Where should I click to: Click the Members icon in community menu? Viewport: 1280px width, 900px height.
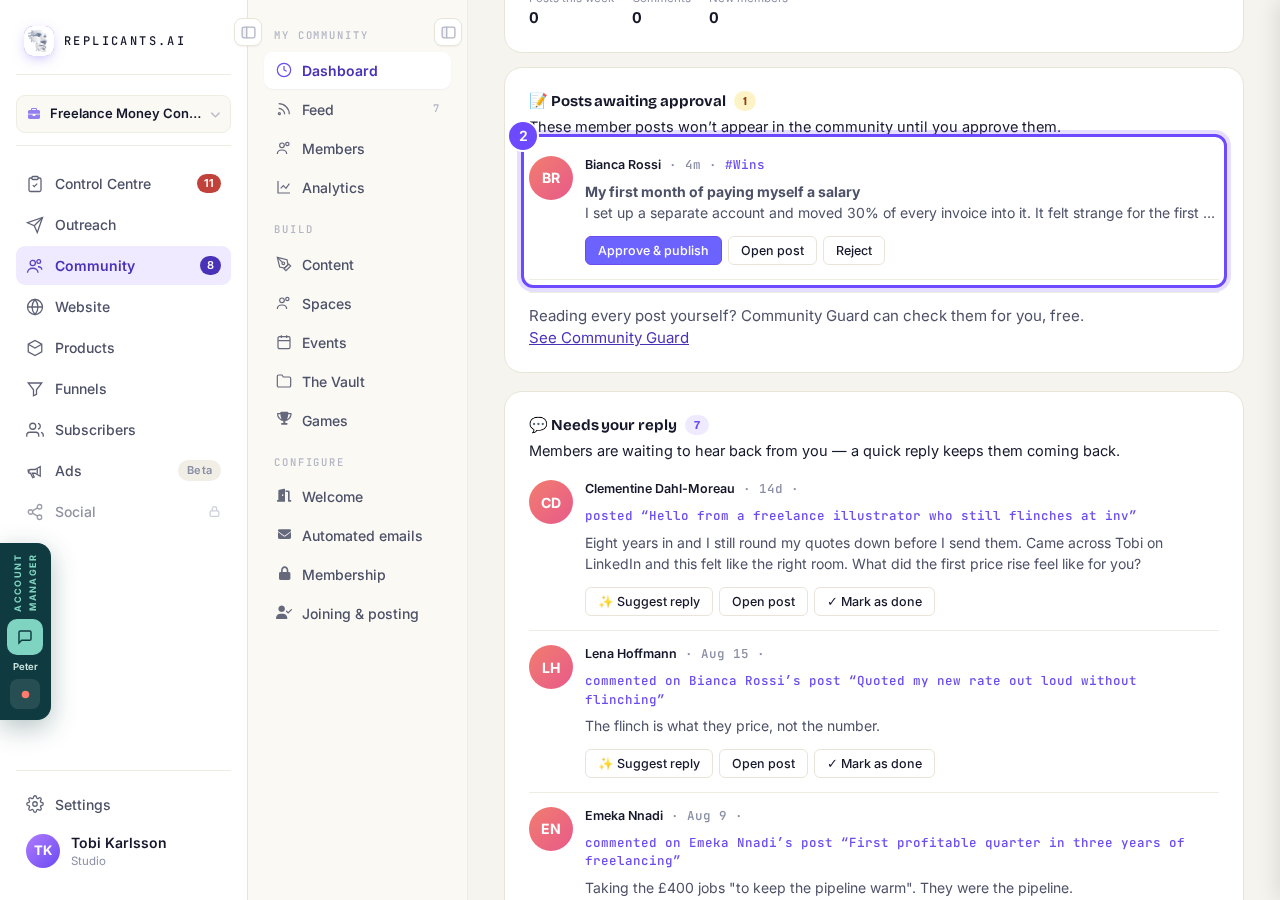[x=284, y=148]
